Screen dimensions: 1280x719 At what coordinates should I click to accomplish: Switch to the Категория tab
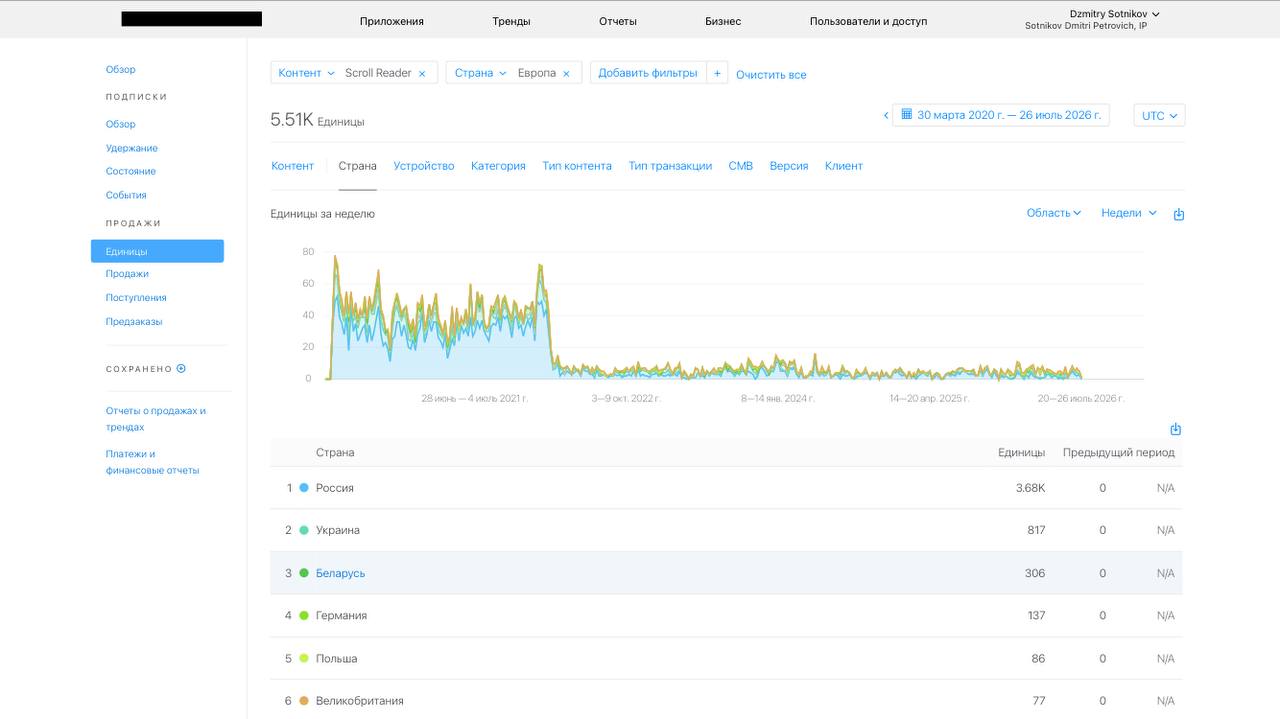pos(498,166)
